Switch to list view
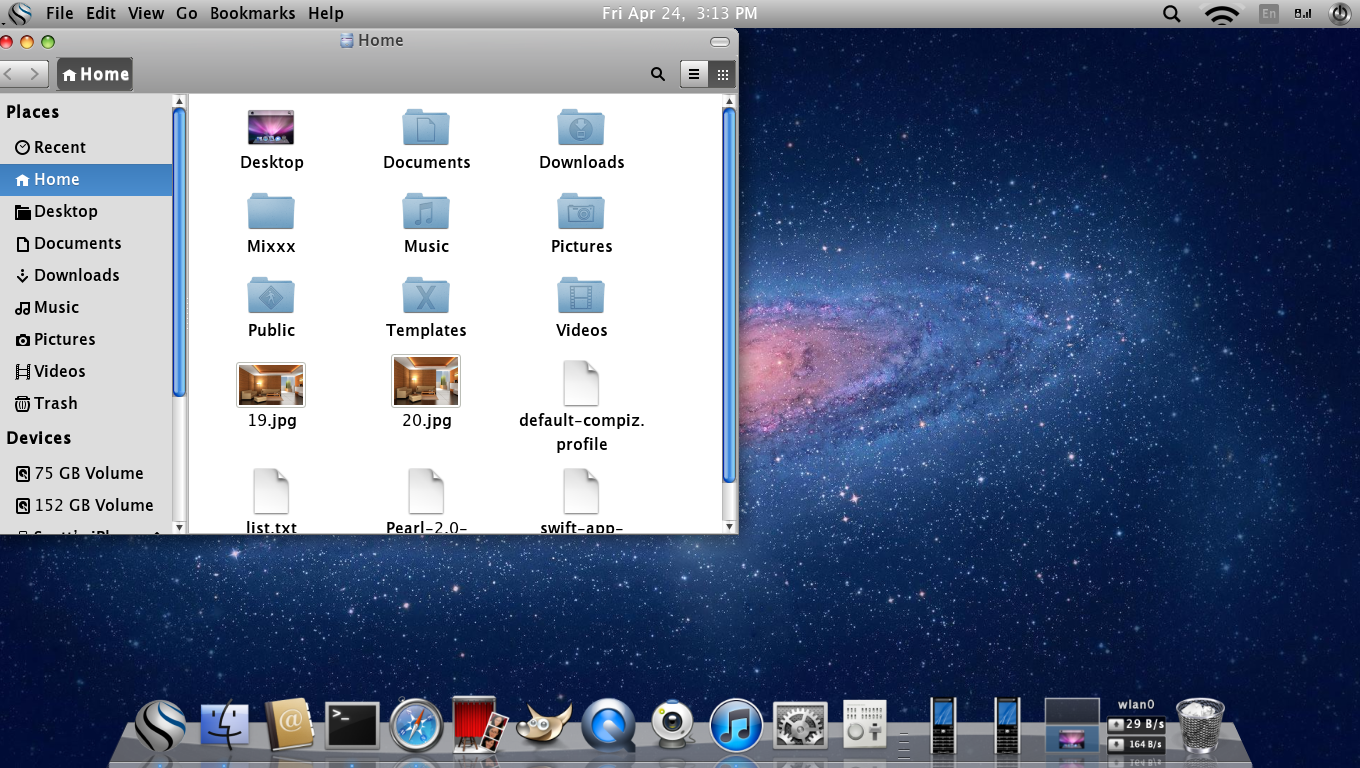 pos(693,74)
